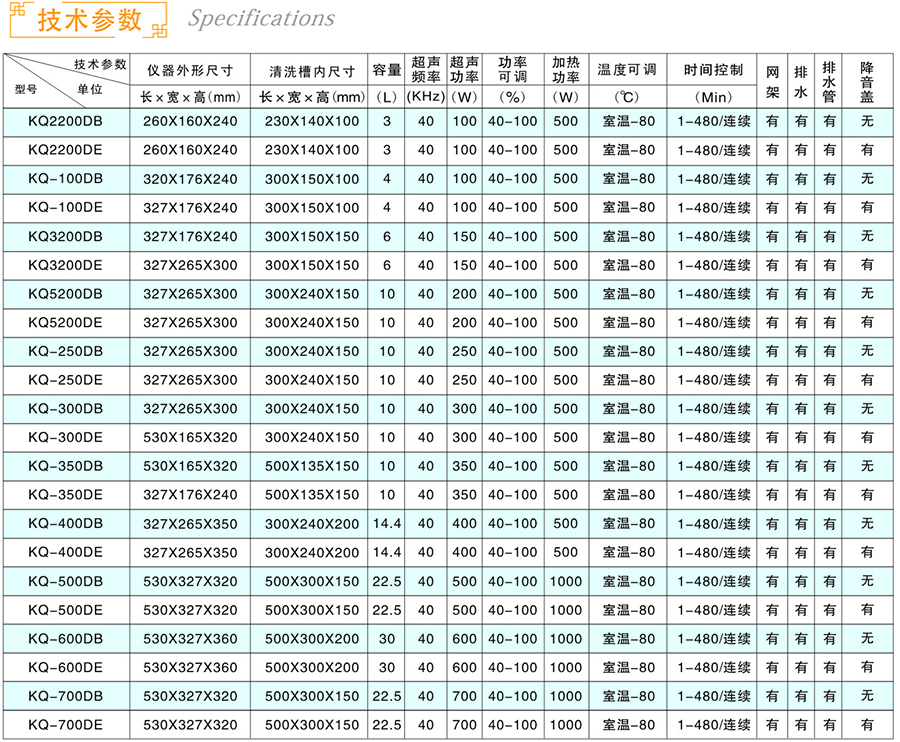
Task: Click the decorative icon beside 技术参数 title
Action: point(18,18)
